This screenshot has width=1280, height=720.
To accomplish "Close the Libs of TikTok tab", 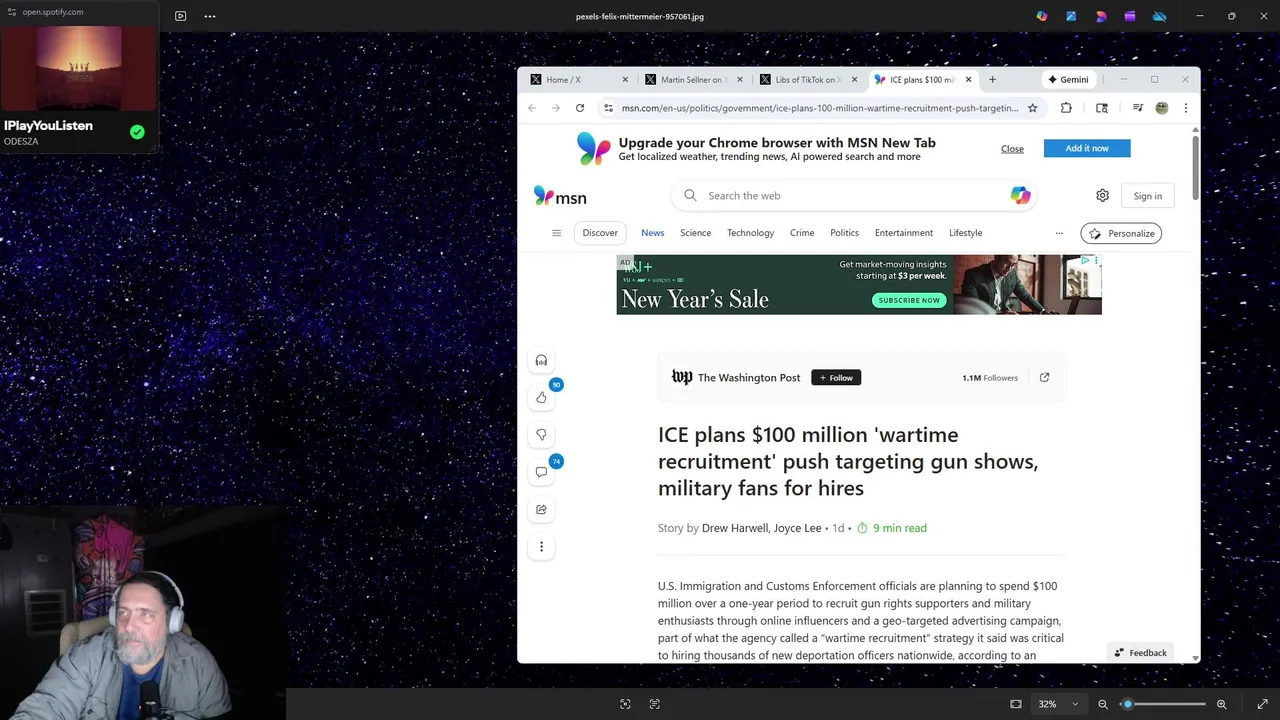I will 855,80.
